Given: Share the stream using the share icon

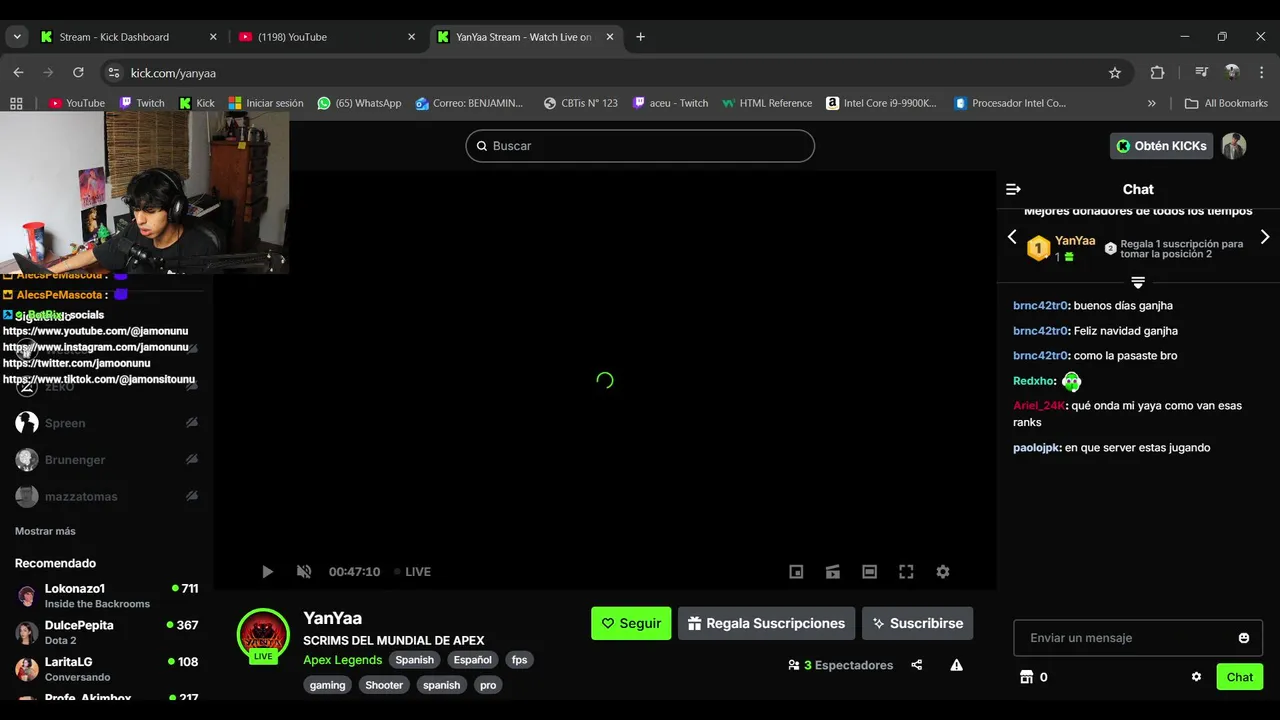Looking at the screenshot, I should coord(917,665).
